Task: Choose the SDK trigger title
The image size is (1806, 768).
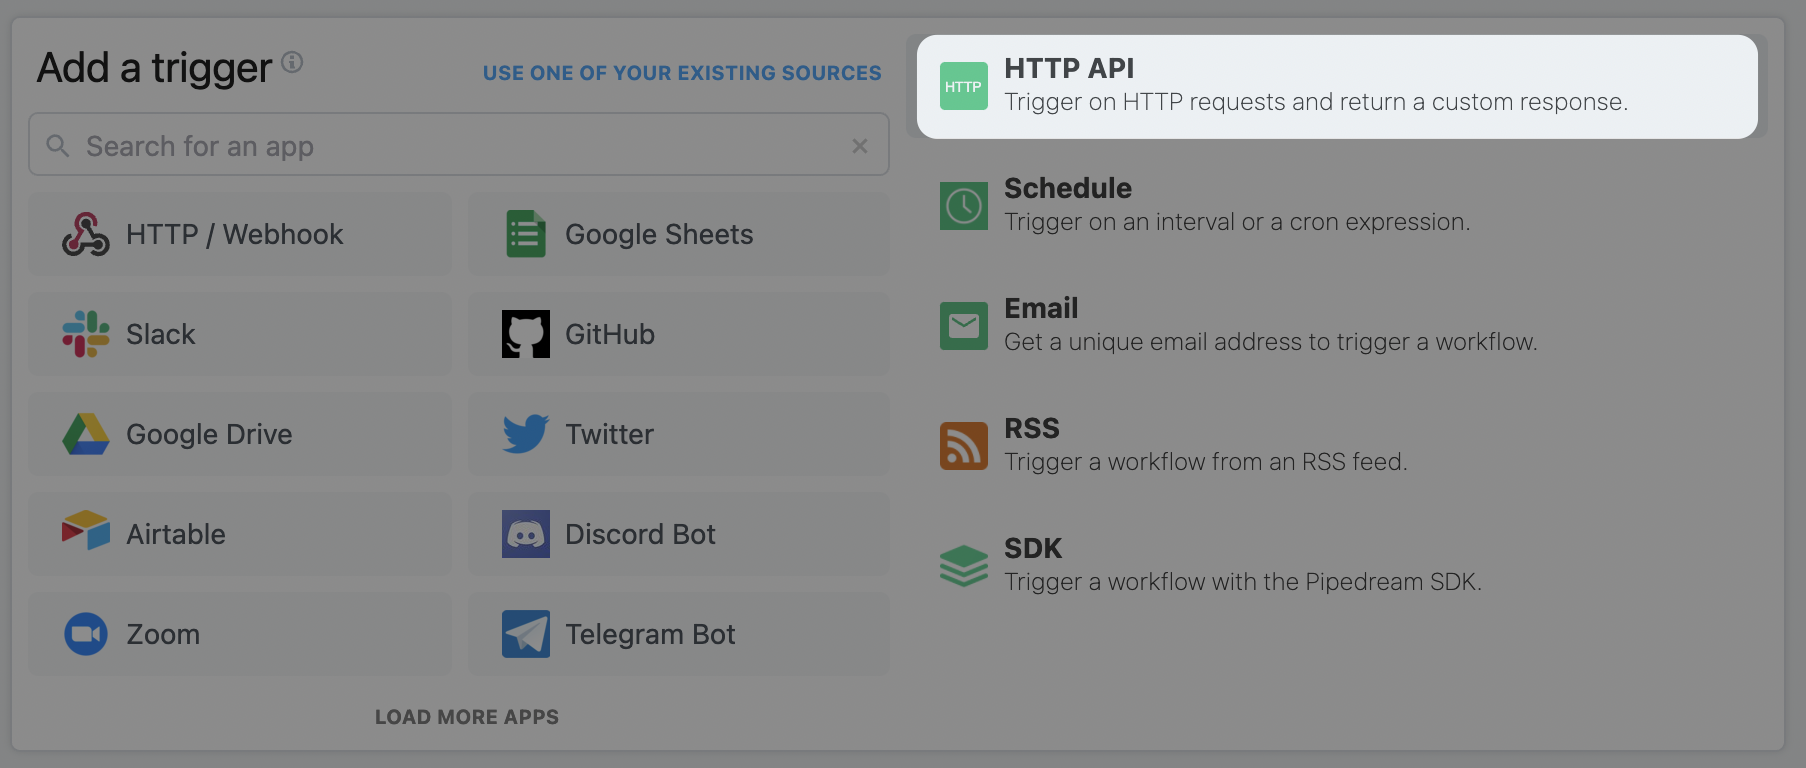Action: pos(1033,548)
